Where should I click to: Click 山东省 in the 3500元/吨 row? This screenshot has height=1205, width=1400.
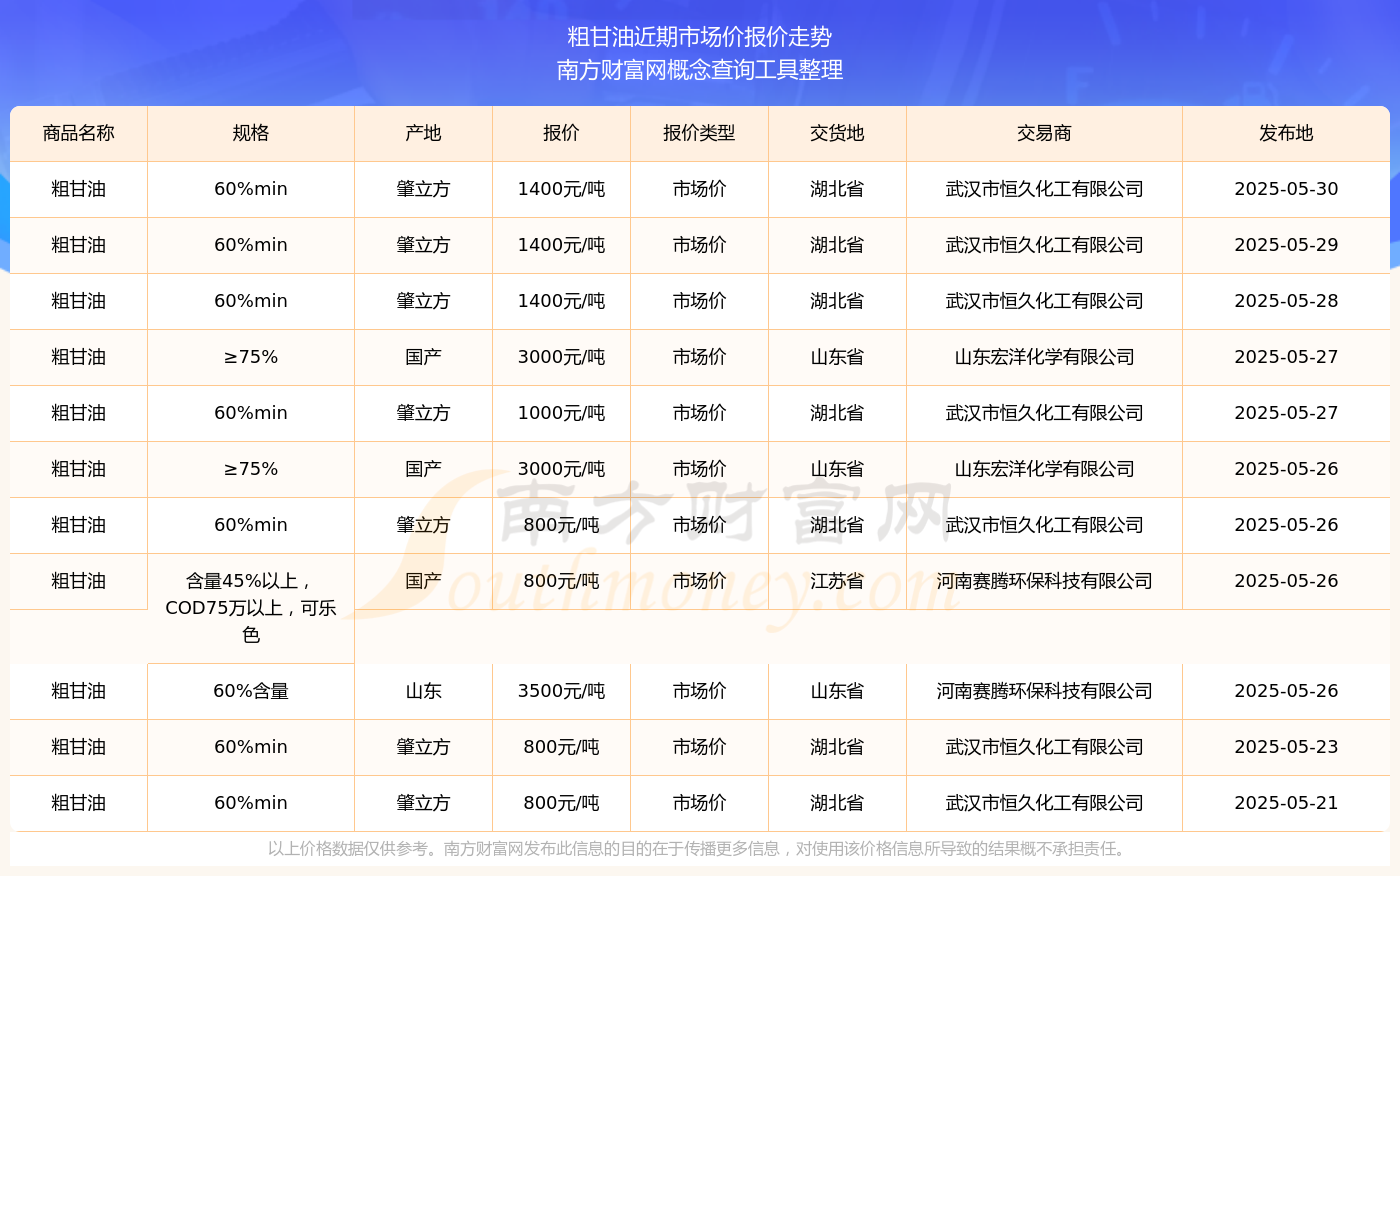tap(838, 691)
